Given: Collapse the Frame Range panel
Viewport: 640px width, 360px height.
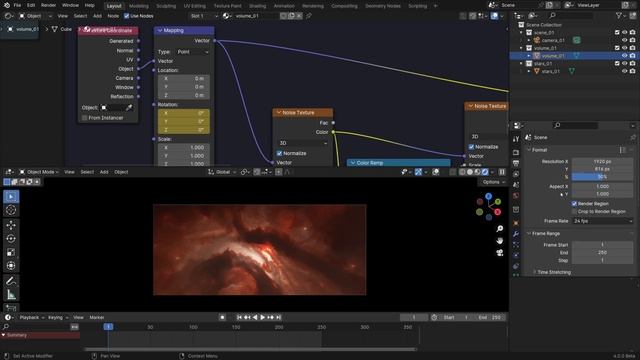Looking at the screenshot, I should pos(529,234).
